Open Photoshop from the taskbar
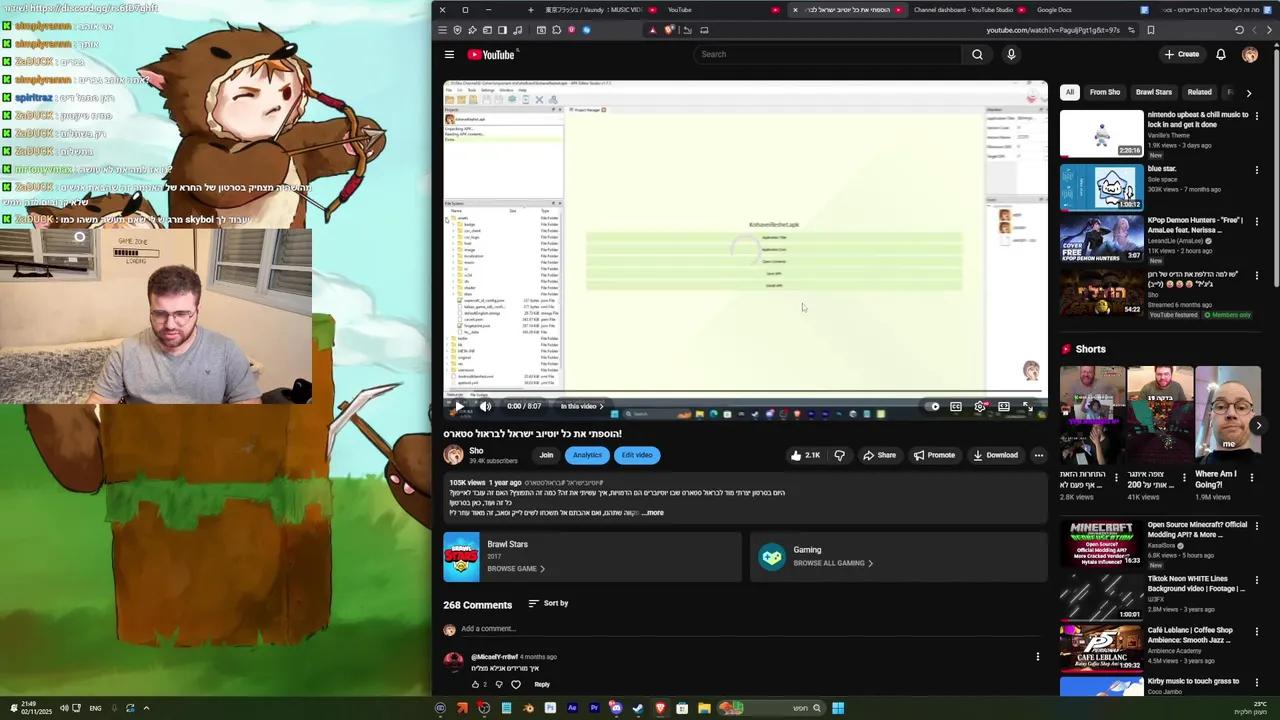 (550, 708)
